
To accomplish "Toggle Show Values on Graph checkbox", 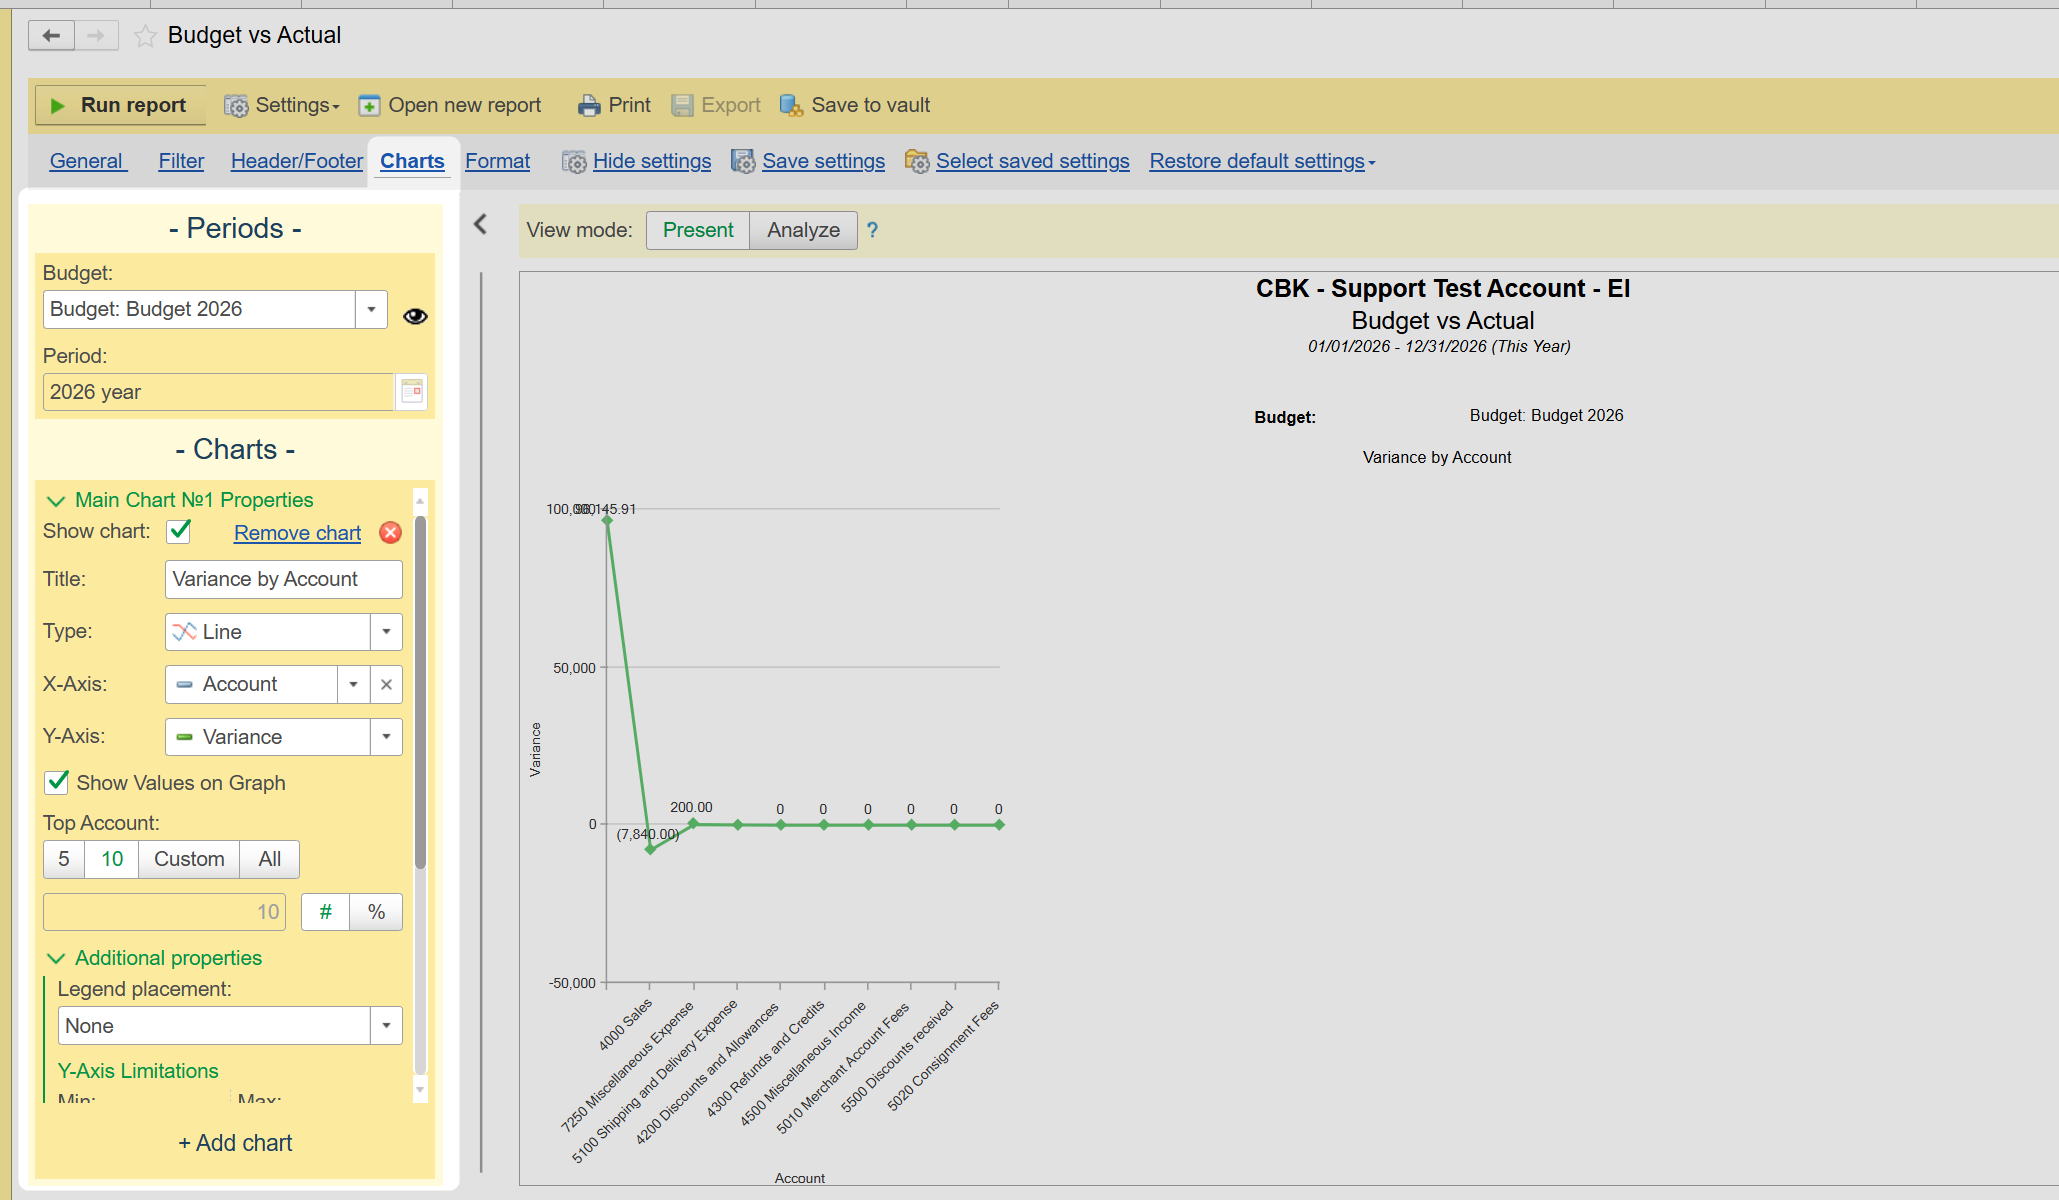I will tap(57, 782).
